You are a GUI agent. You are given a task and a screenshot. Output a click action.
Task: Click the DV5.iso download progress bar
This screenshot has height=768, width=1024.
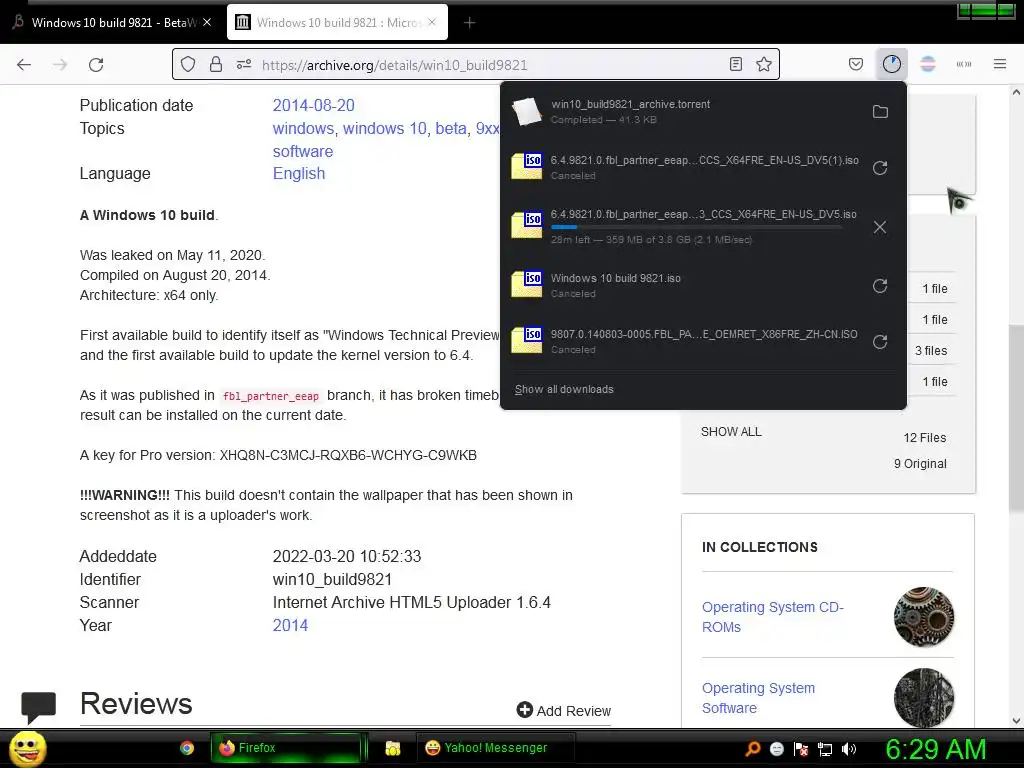pos(696,227)
